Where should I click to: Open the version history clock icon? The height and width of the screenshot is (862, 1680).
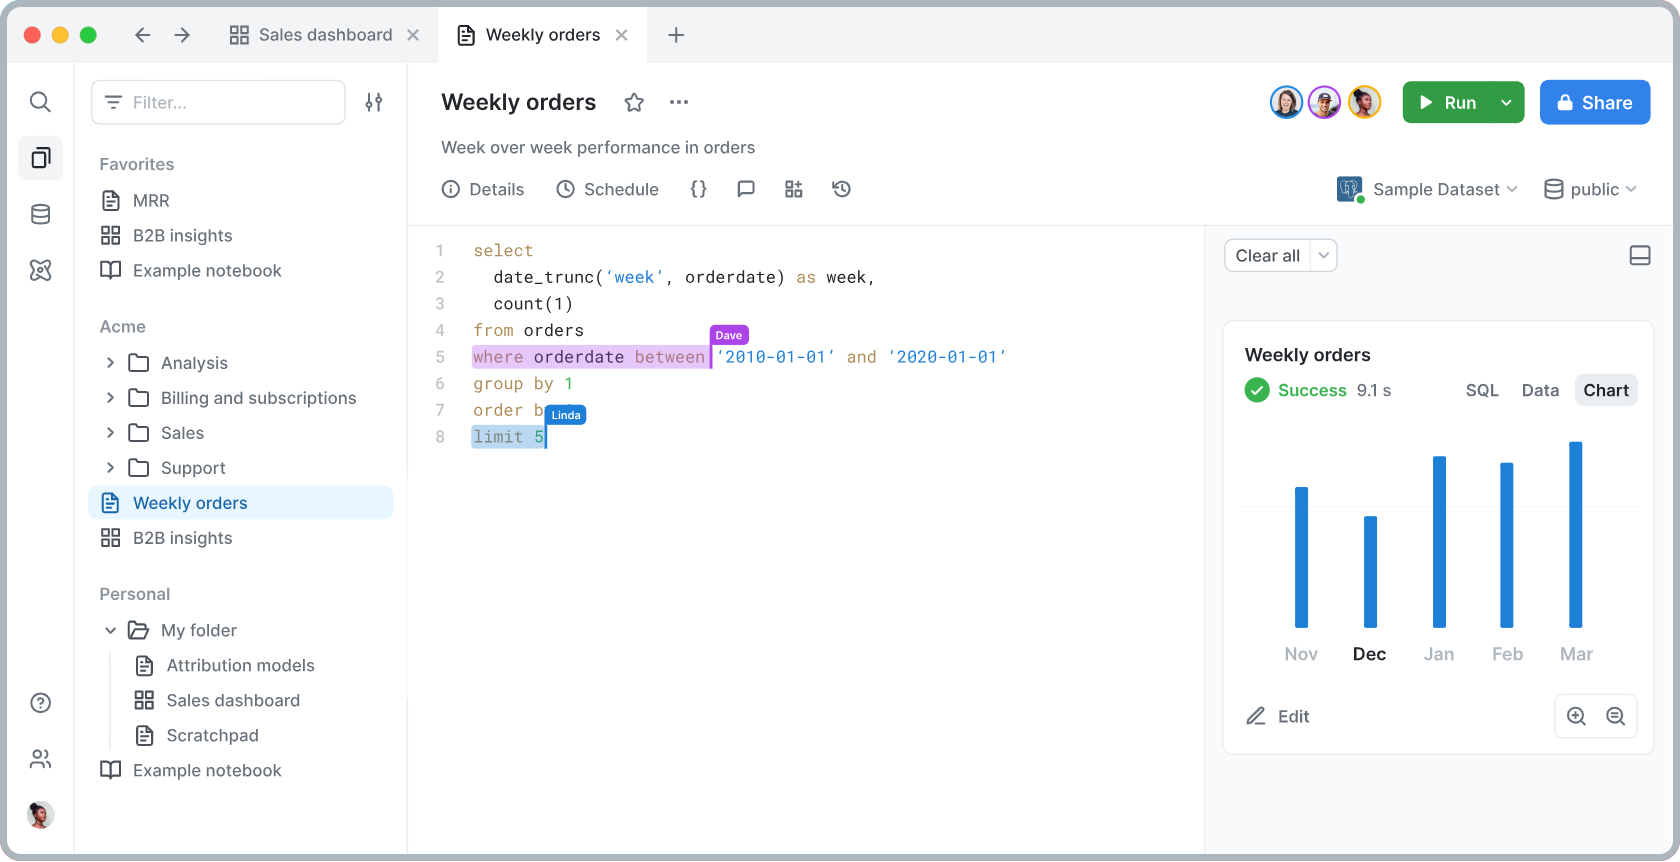click(x=842, y=189)
